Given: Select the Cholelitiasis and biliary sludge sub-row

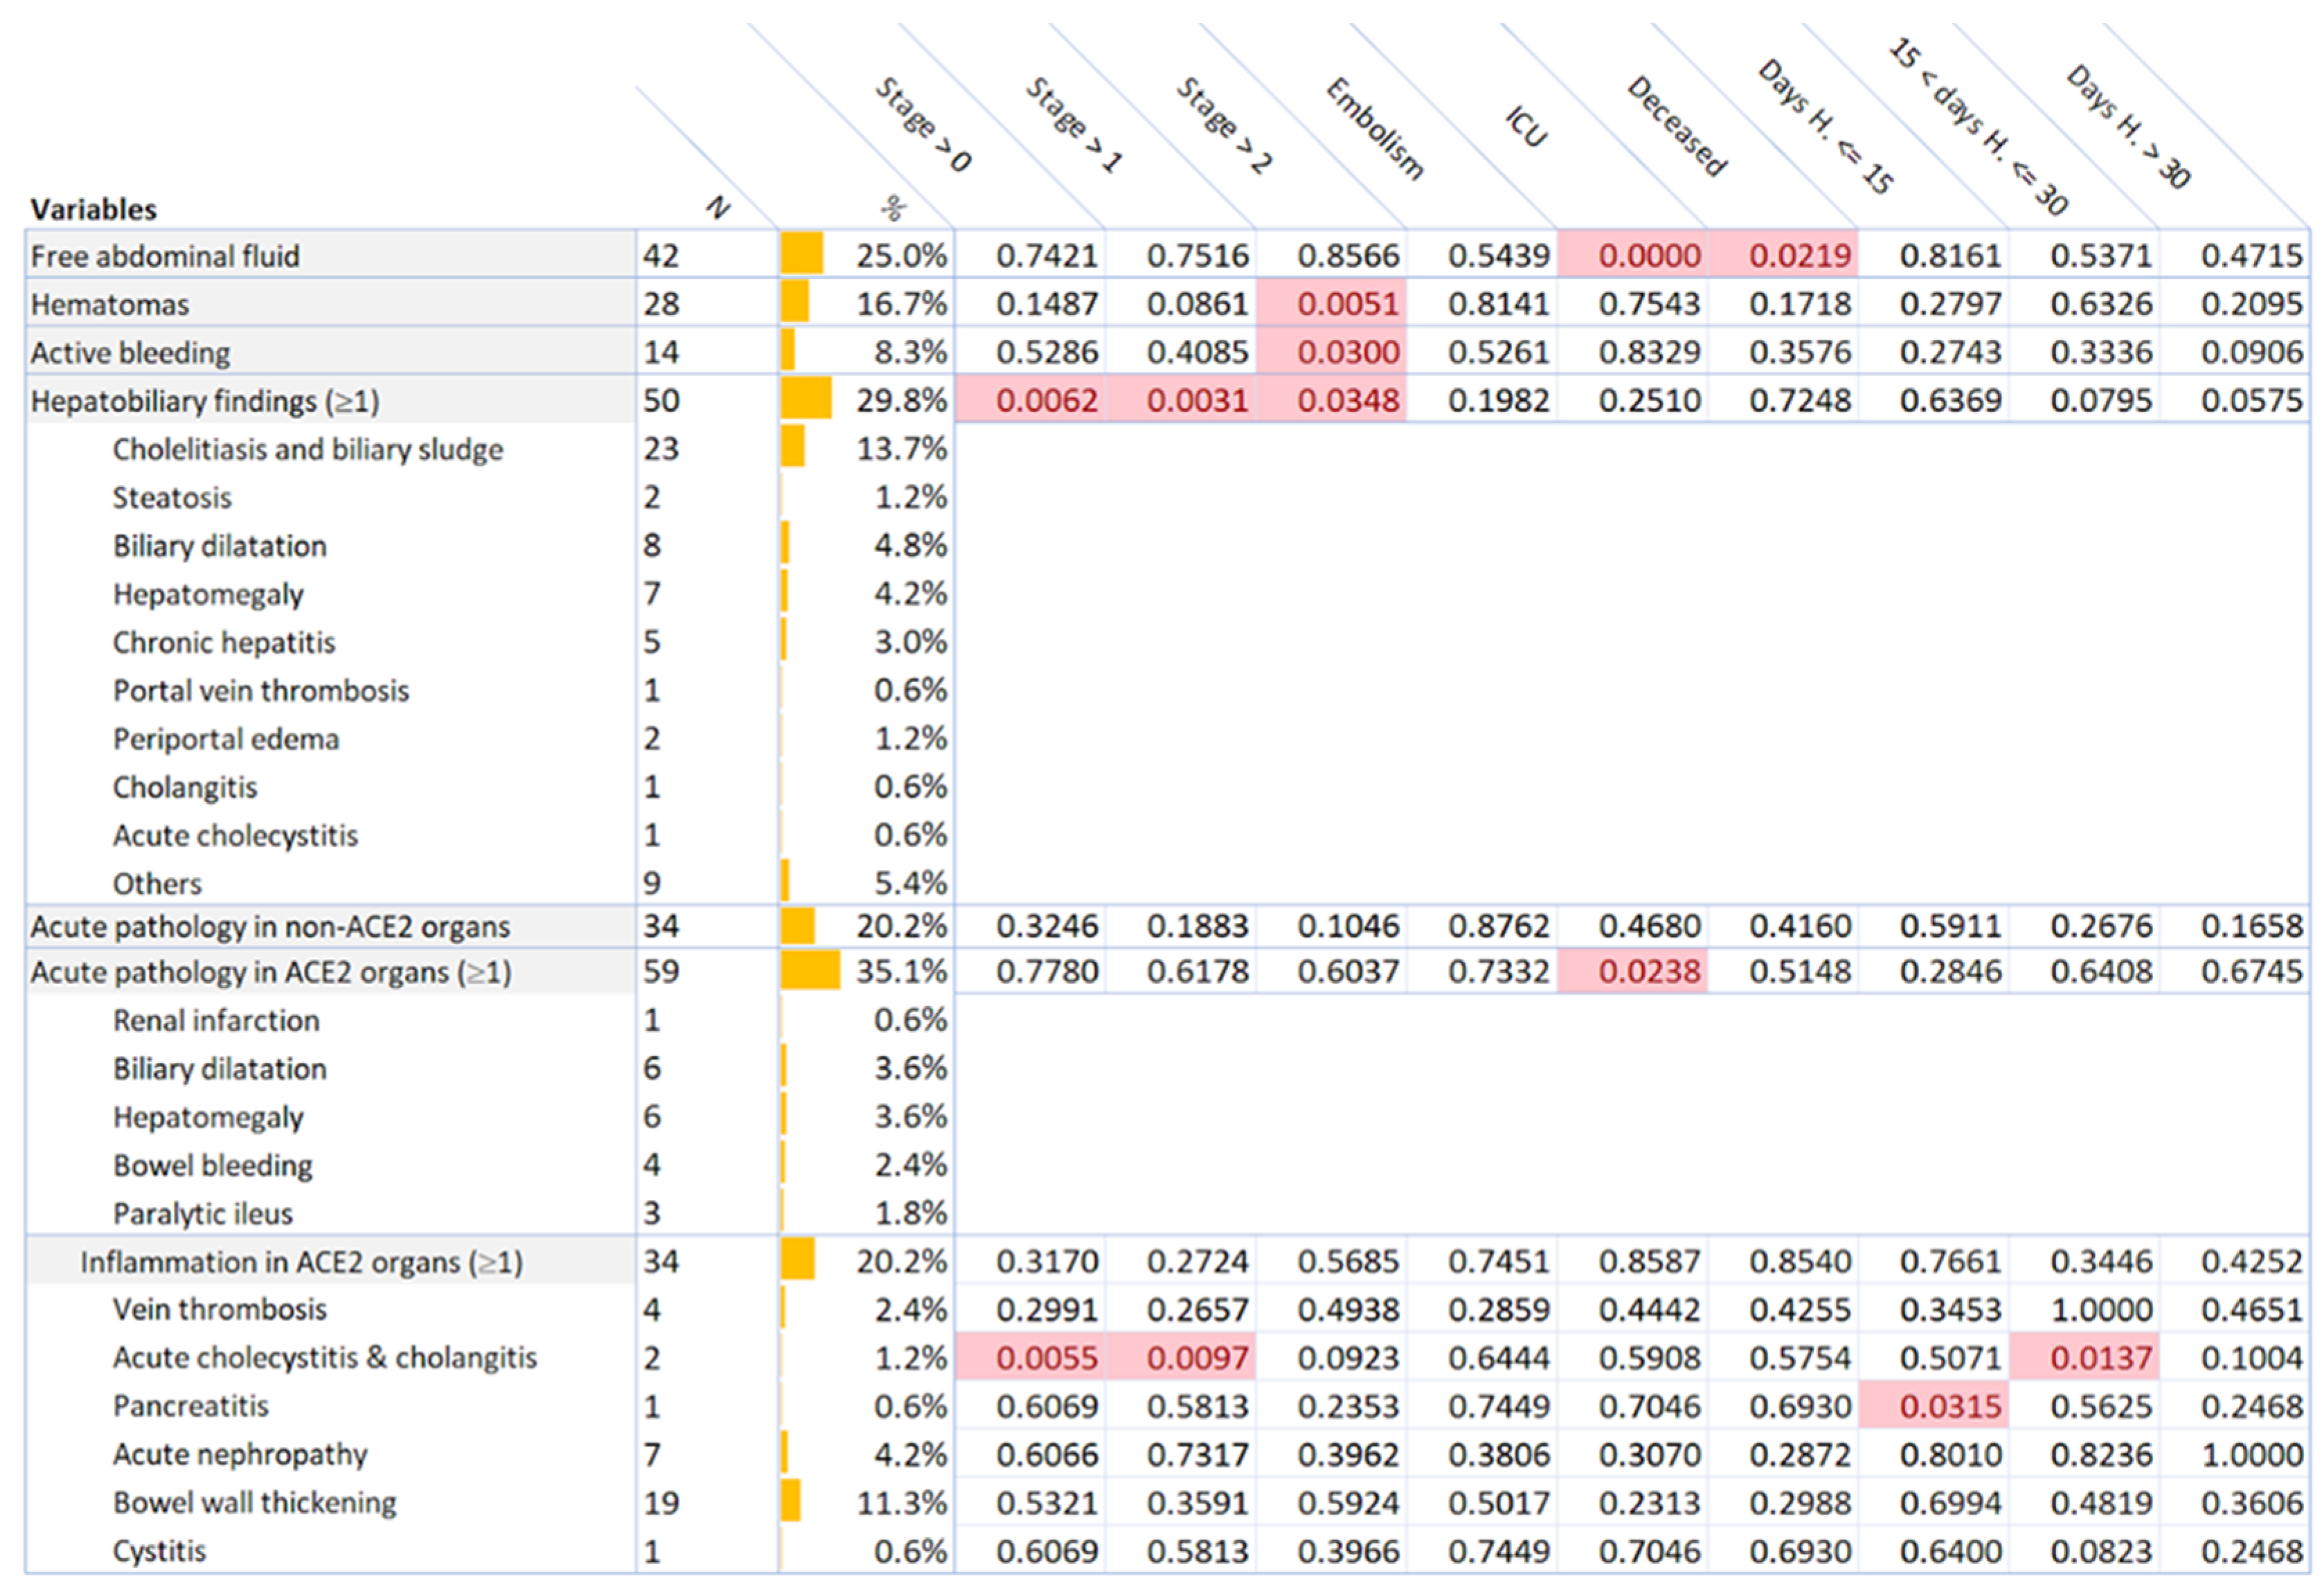Looking at the screenshot, I should pyautogui.click(x=307, y=449).
